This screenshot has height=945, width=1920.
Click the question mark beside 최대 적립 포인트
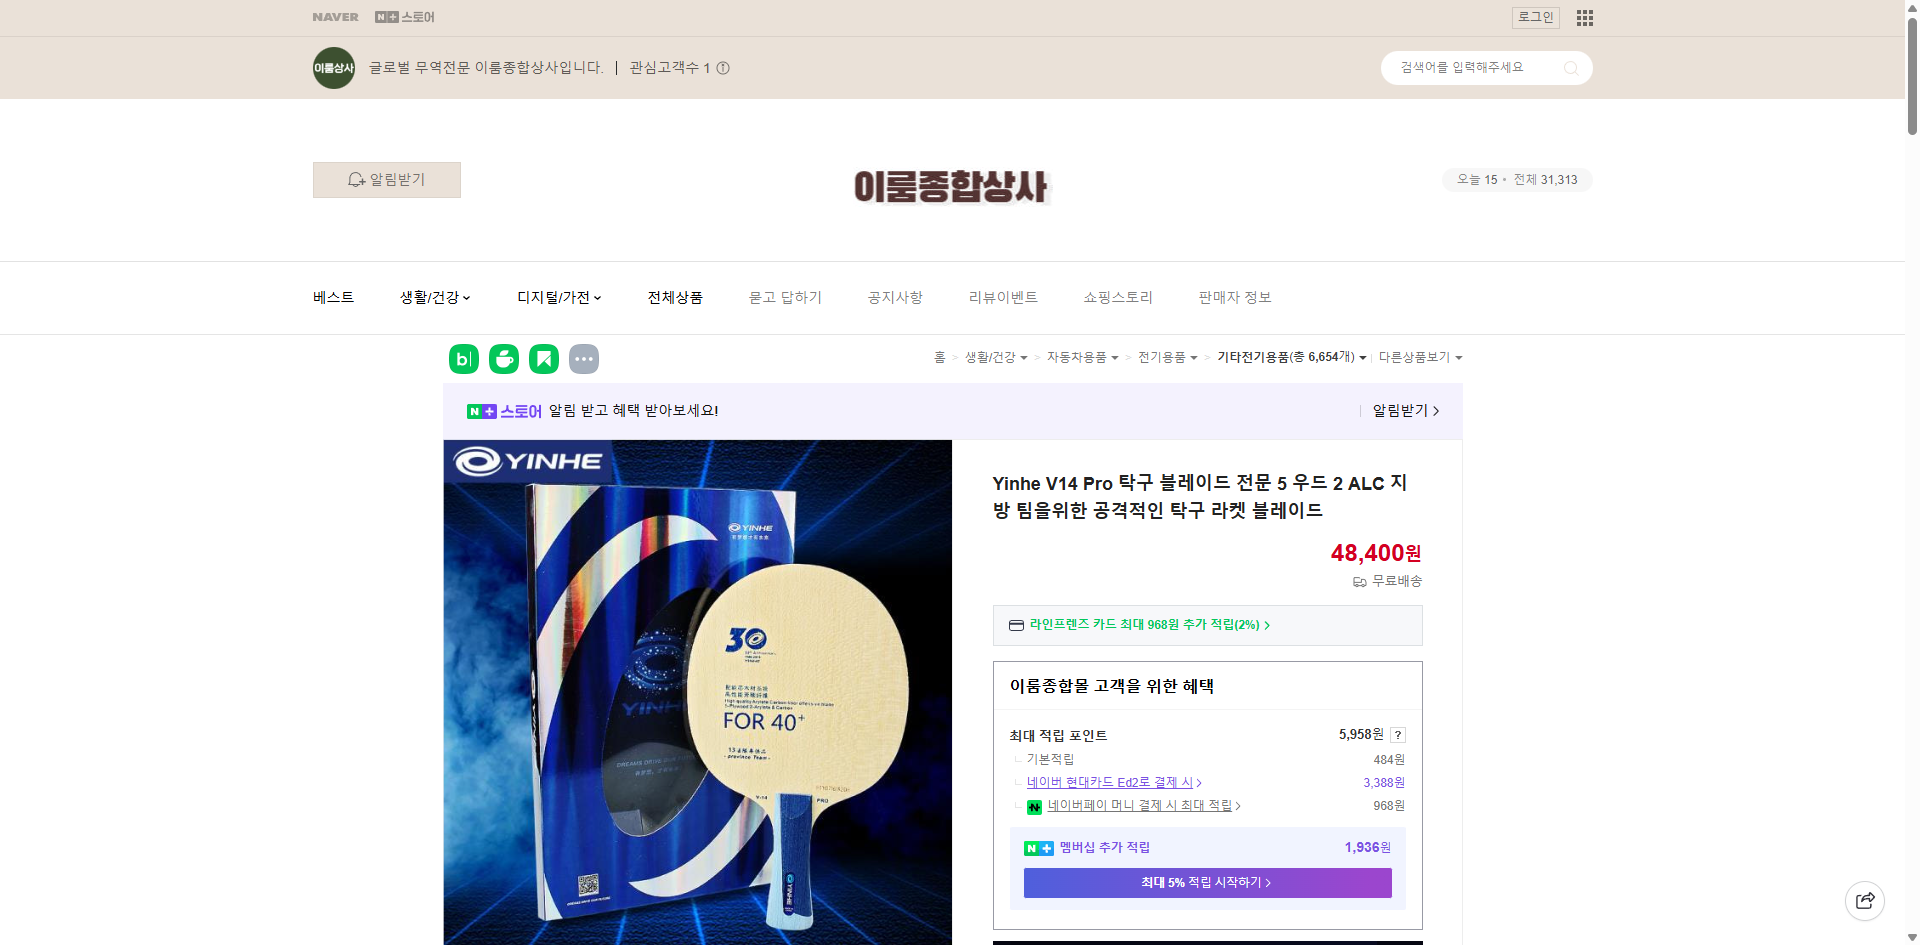(x=1397, y=734)
